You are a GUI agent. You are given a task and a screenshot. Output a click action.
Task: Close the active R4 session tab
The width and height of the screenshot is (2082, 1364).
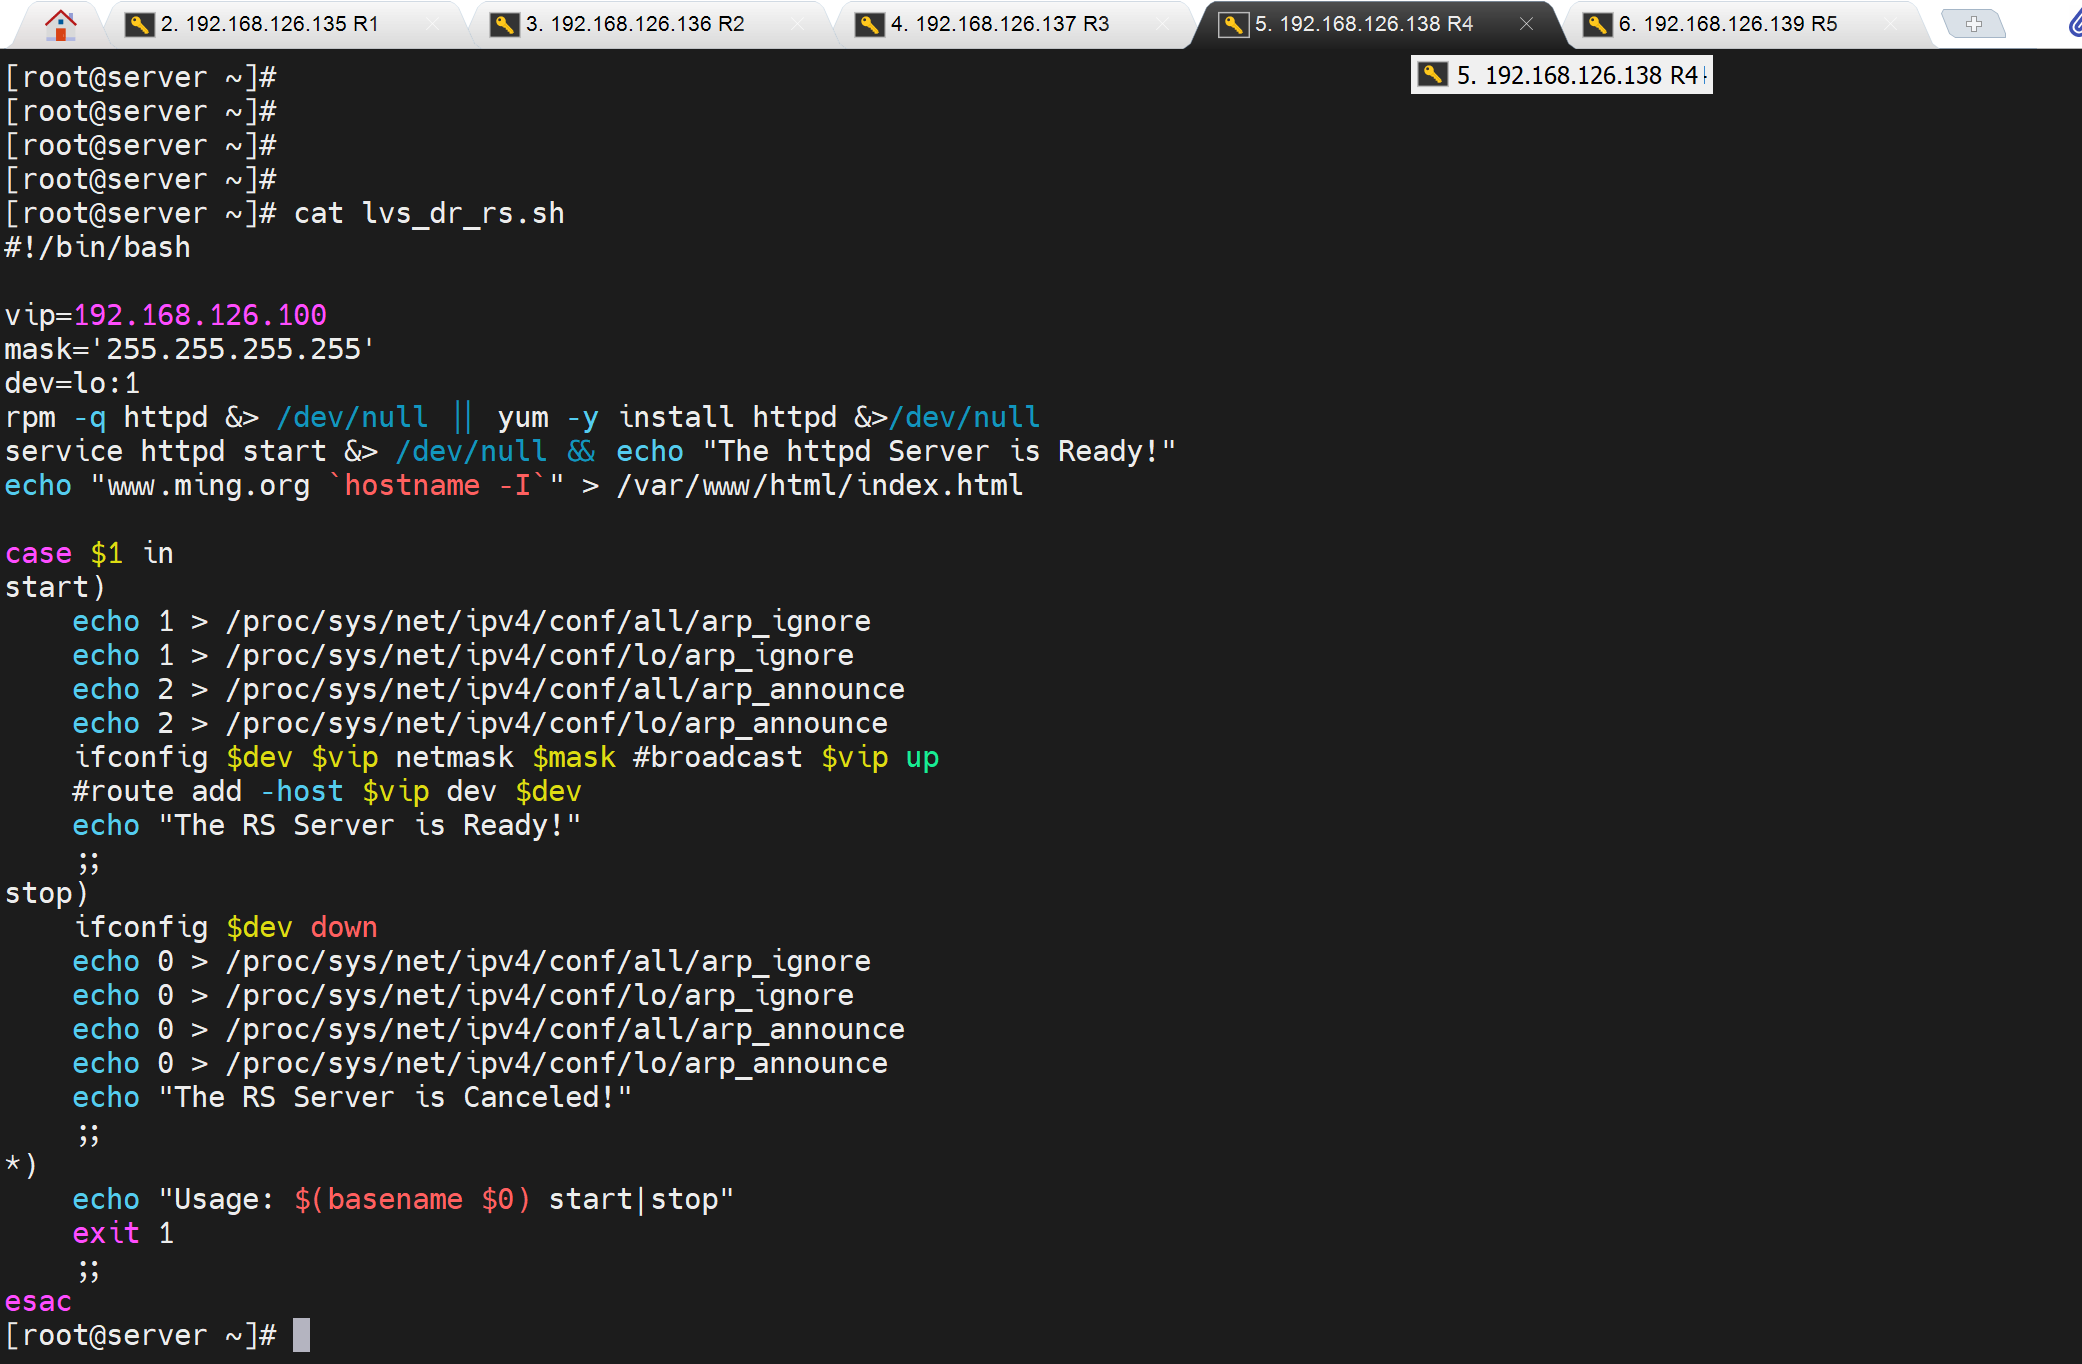point(1526,24)
